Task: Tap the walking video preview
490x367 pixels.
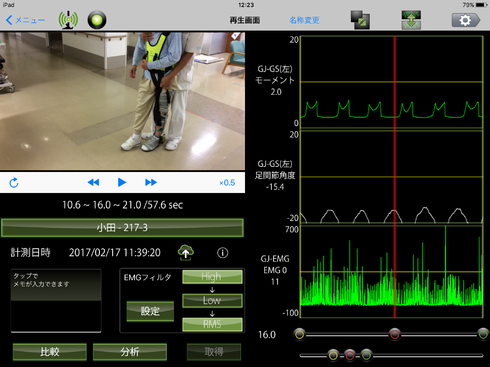Action: point(122,101)
